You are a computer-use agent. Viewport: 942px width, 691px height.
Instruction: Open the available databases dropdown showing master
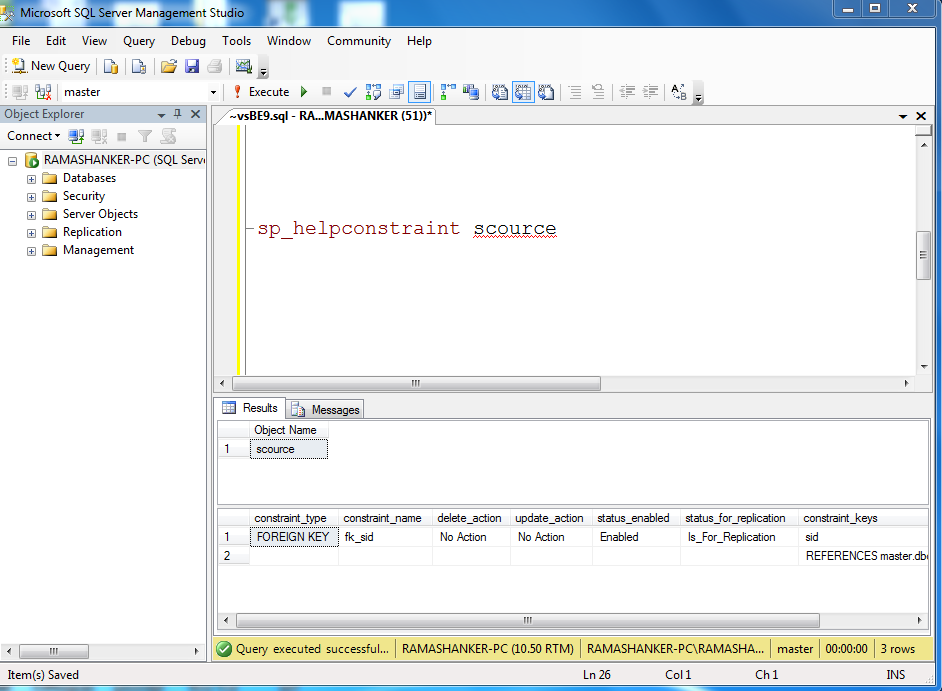(214, 90)
